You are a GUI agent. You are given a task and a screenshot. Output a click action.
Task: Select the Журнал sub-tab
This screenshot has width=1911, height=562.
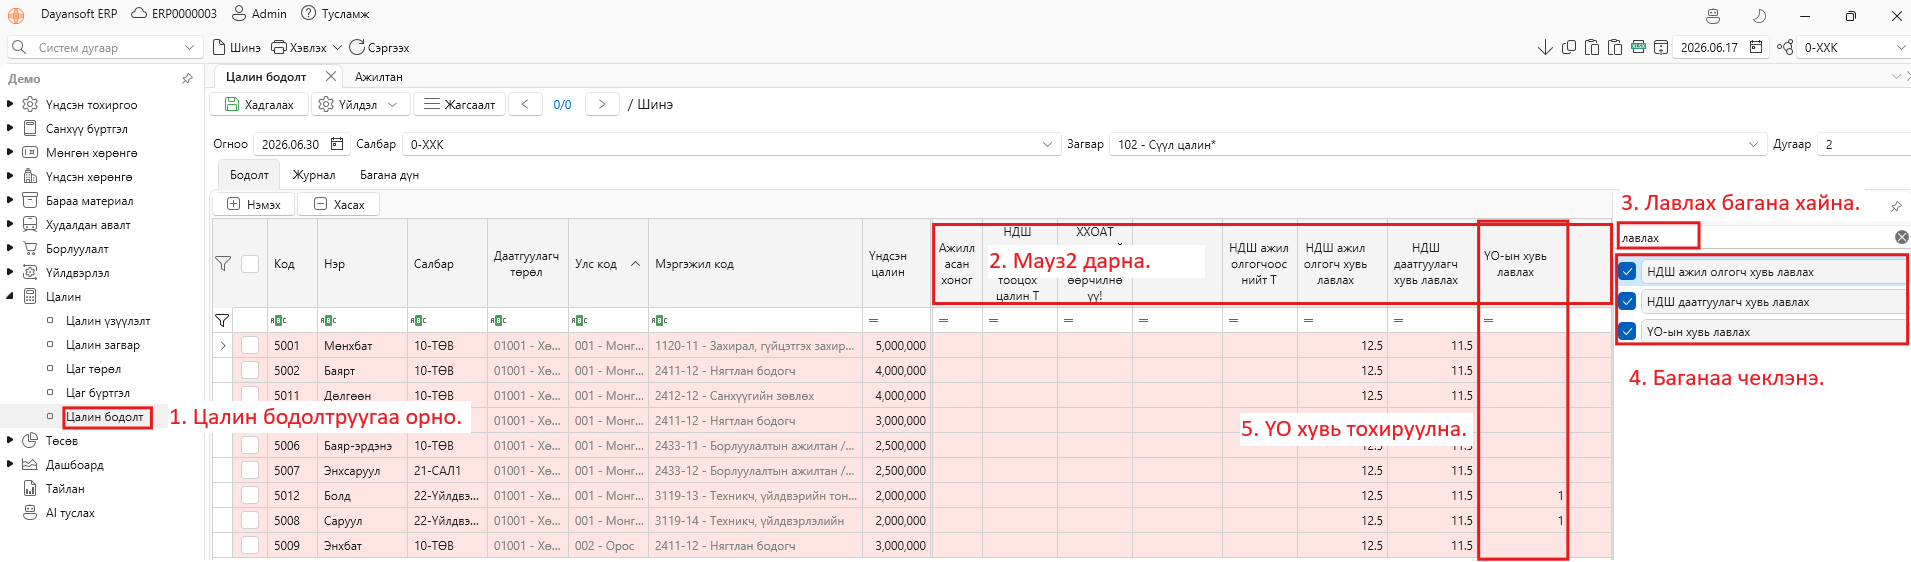[314, 174]
